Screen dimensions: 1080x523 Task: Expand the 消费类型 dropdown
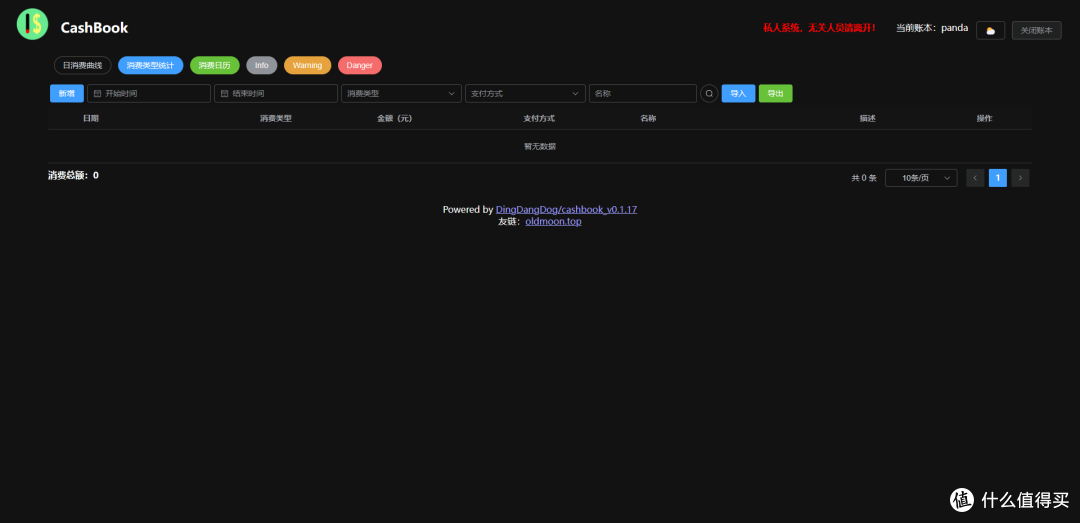pos(402,93)
